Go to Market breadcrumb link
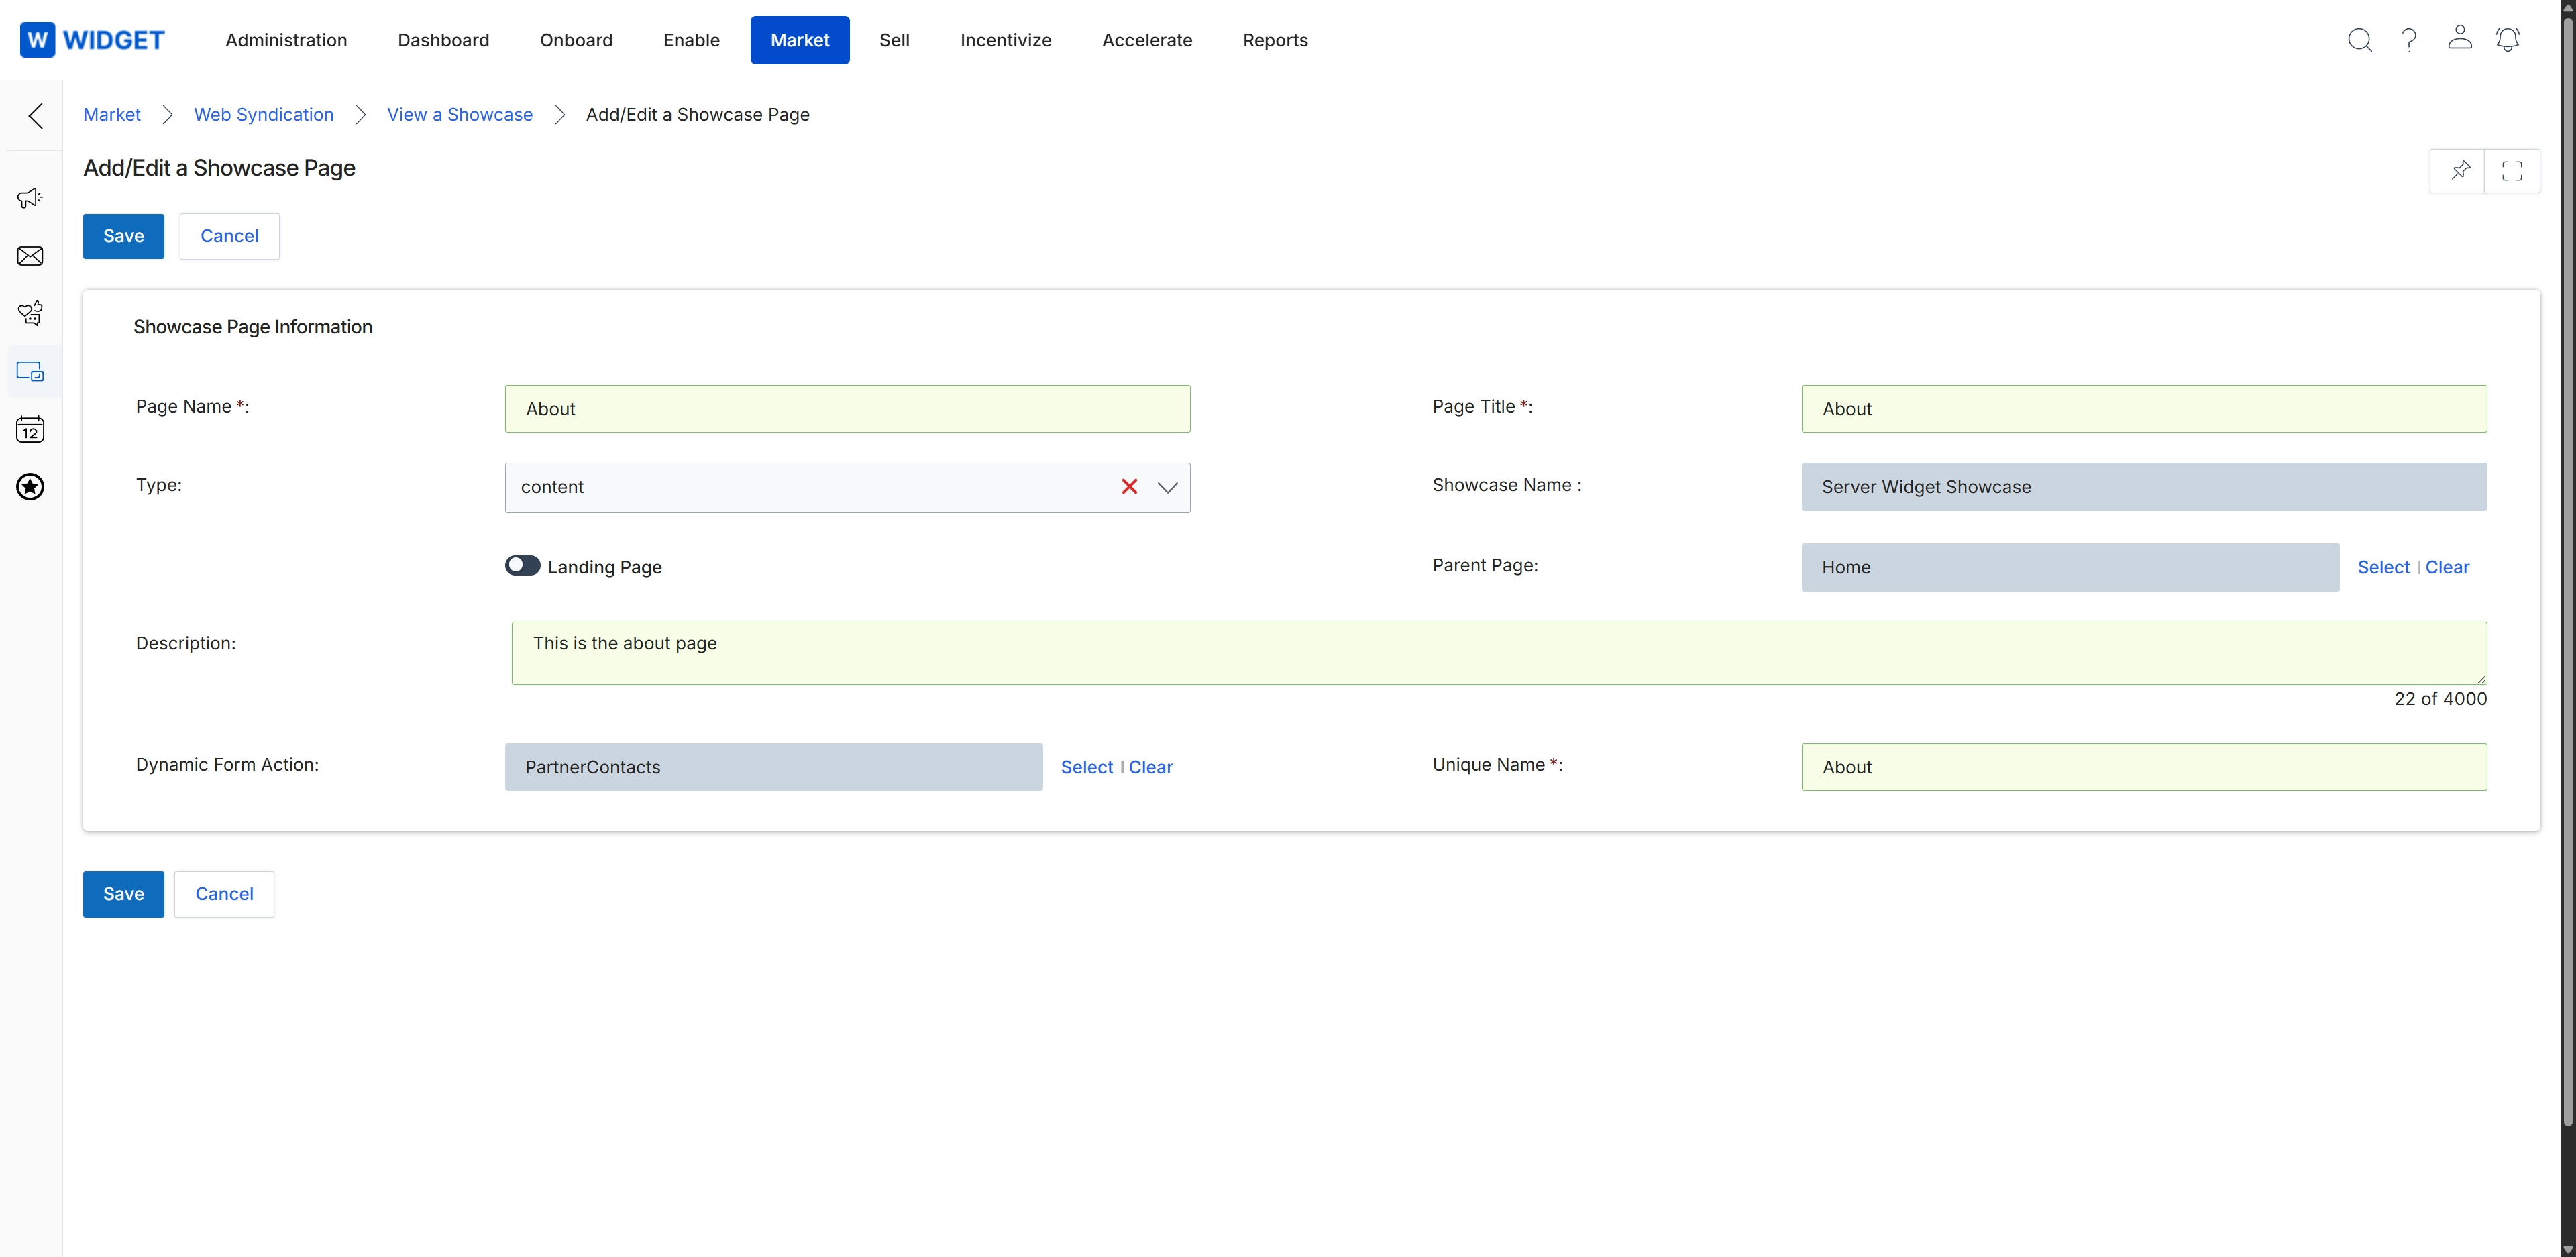Image resolution: width=2576 pixels, height=1257 pixels. [x=112, y=115]
